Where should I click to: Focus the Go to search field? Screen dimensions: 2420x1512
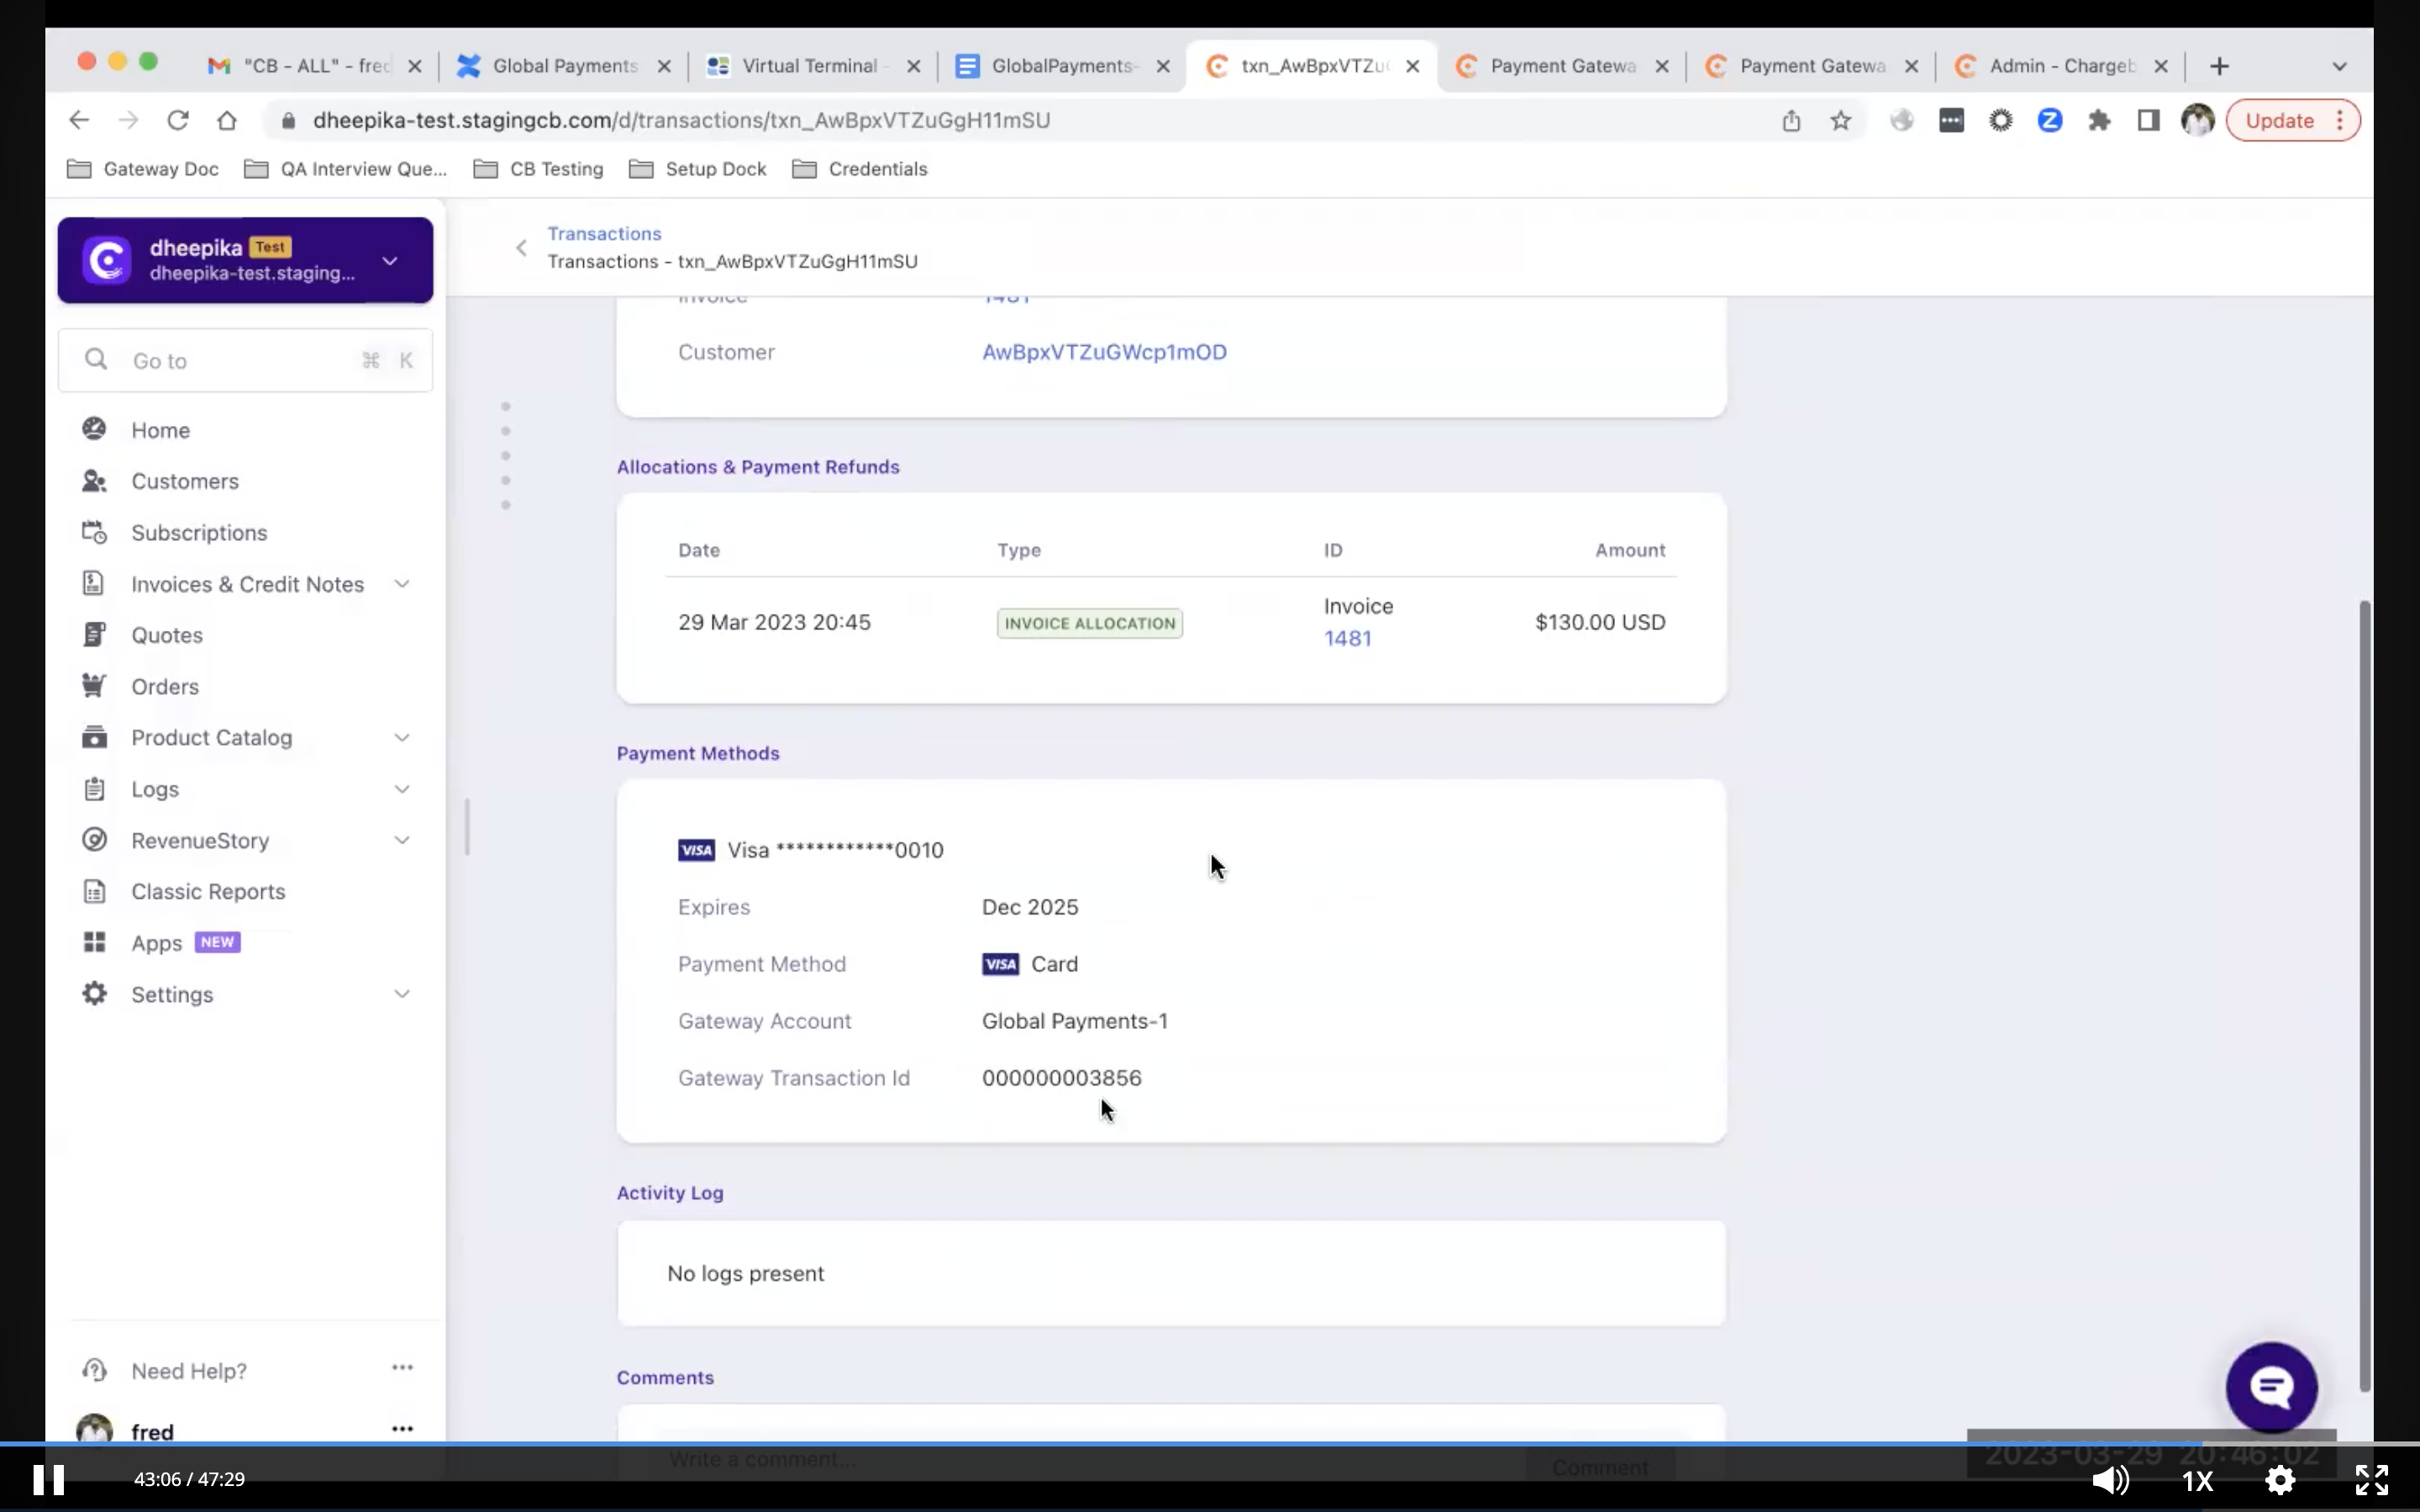point(245,361)
